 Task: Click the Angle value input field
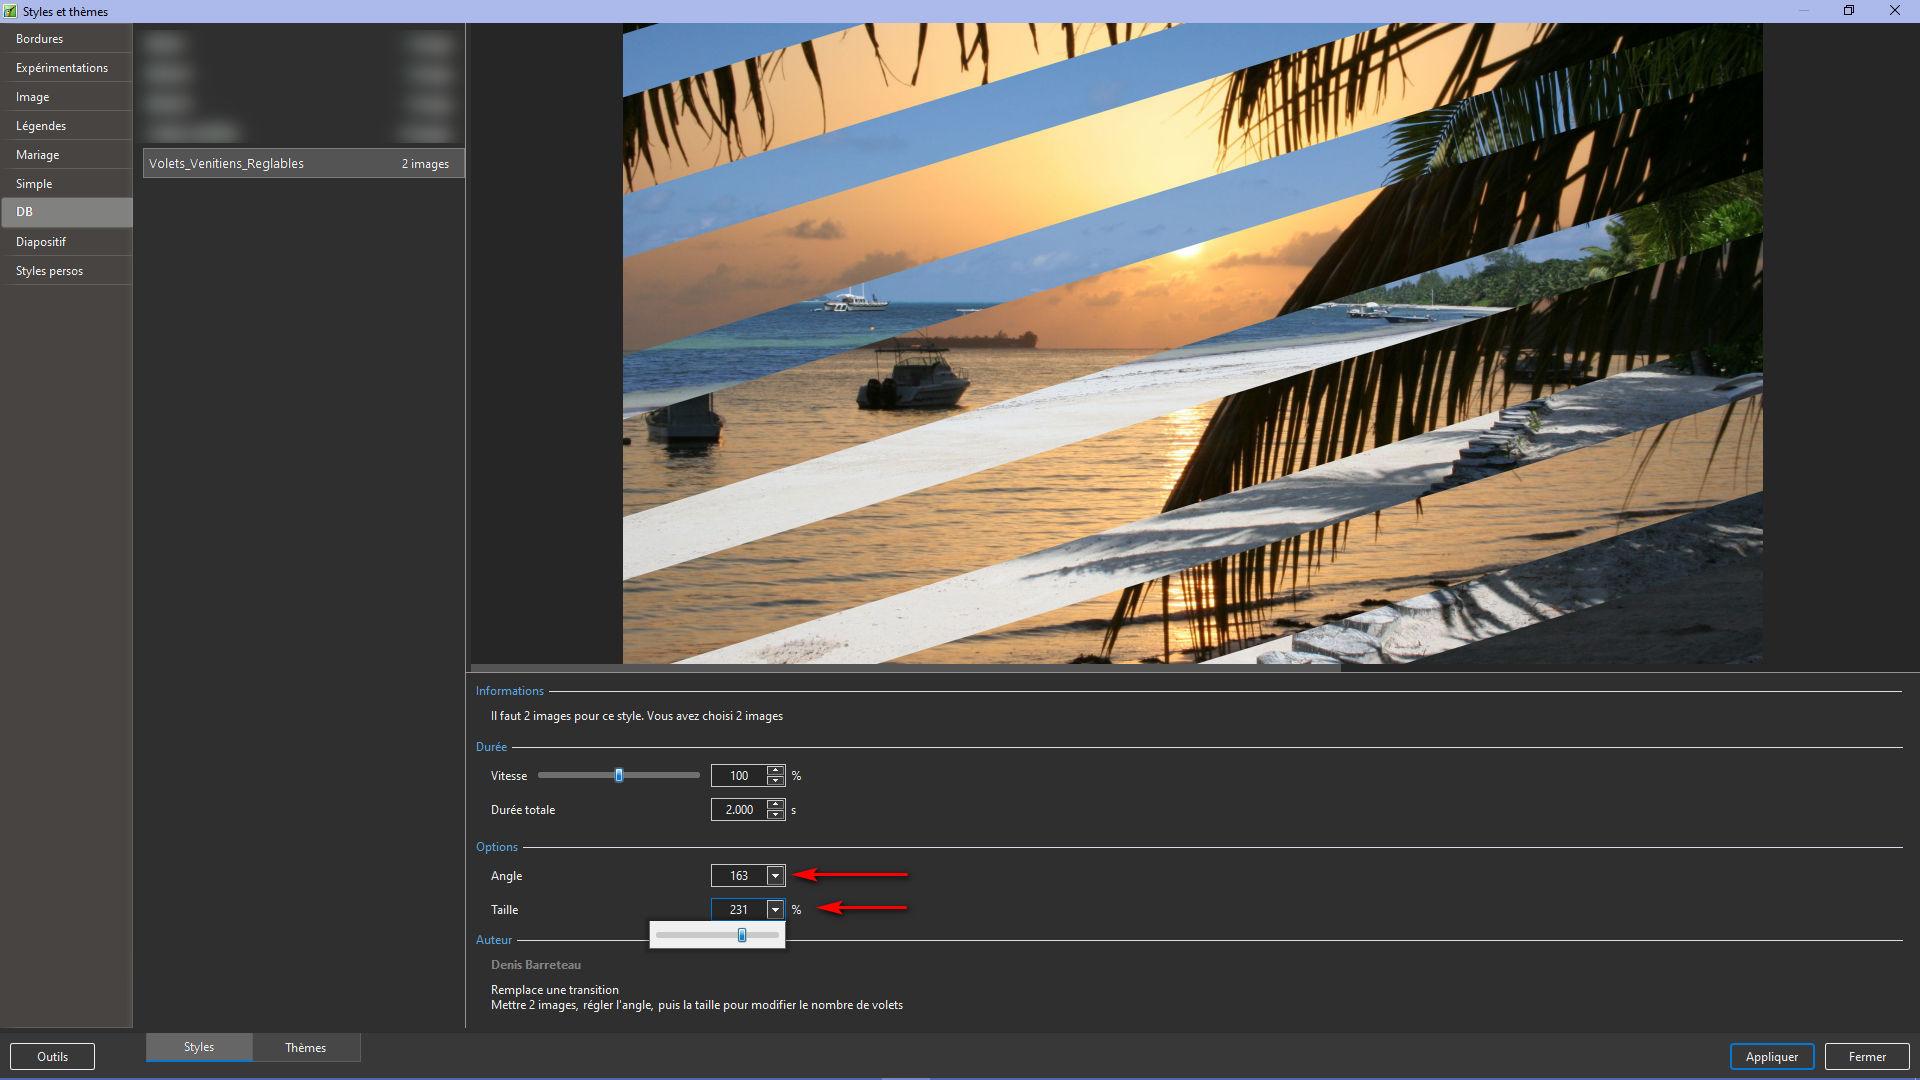click(x=738, y=876)
